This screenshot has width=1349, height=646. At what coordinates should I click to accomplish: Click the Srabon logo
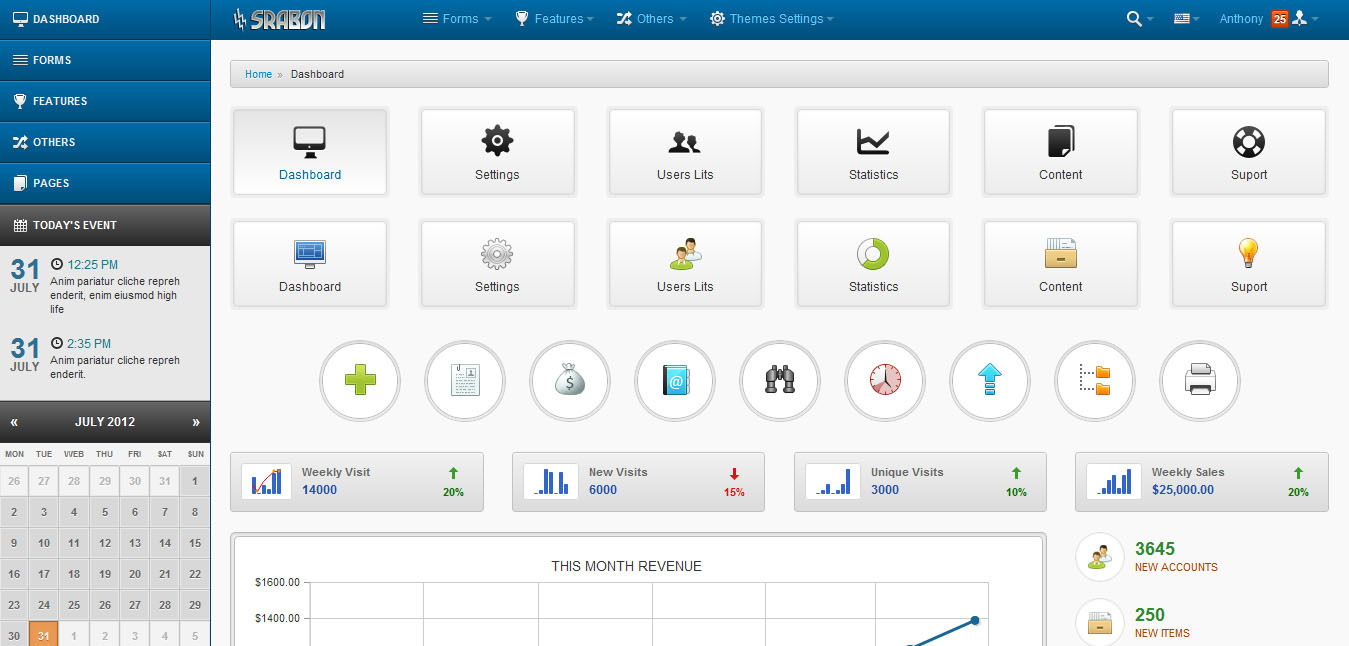pos(279,19)
